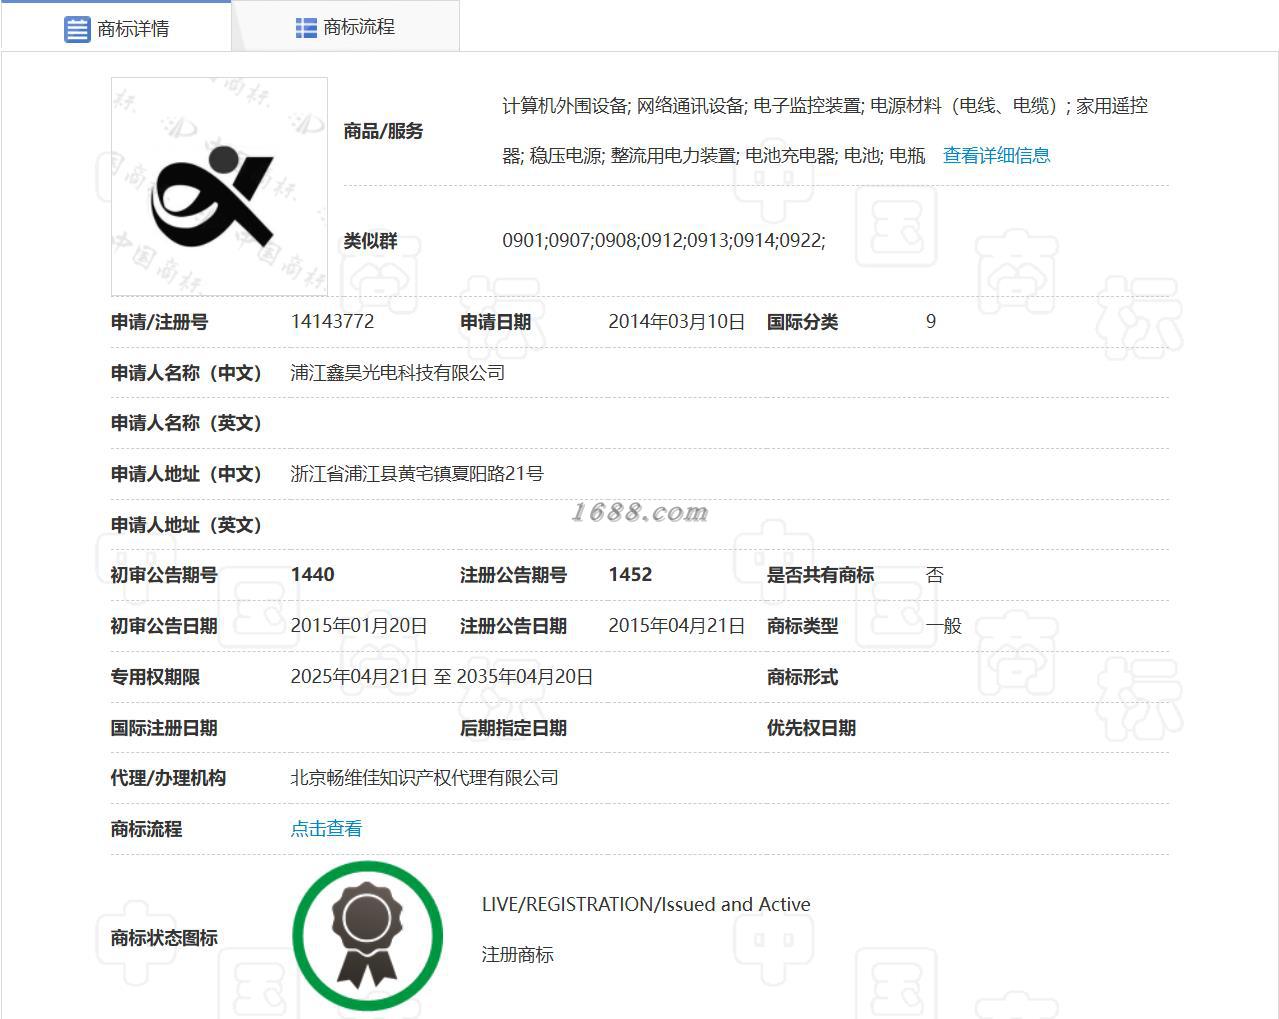Click the 商标详情 tab list icon

coord(77,29)
